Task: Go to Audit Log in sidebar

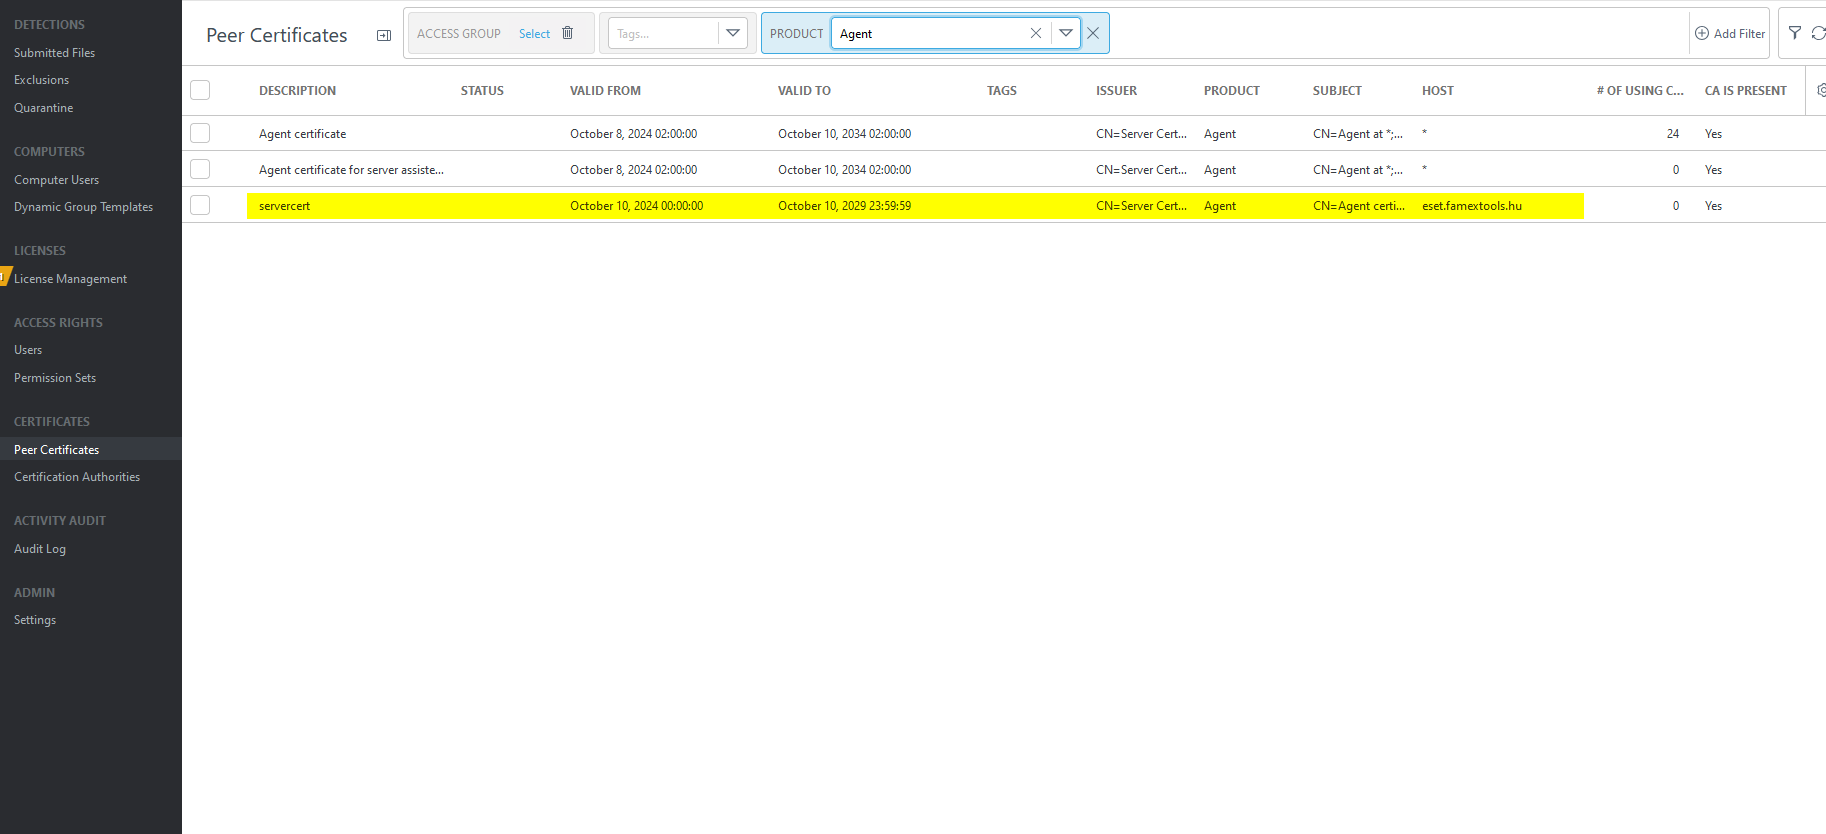Action: pyautogui.click(x=40, y=549)
